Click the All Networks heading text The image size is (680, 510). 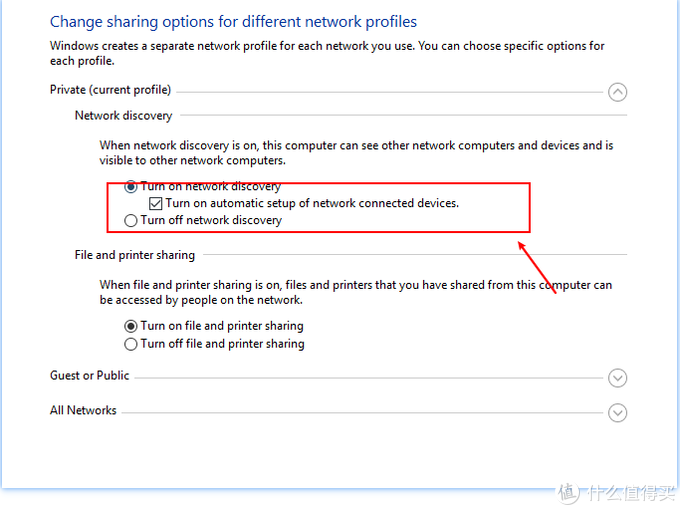click(x=83, y=410)
